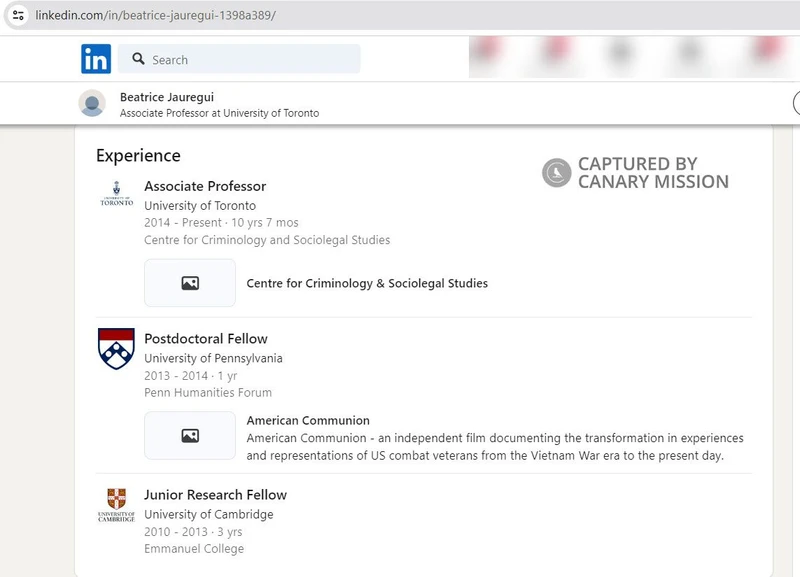Open Centre for Criminology & Sociolegal Studies link
800x577 pixels.
tap(367, 283)
